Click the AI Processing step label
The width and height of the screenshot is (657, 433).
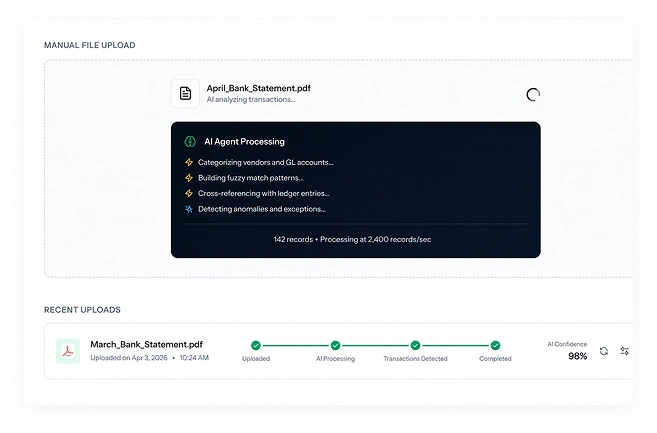pyautogui.click(x=335, y=359)
